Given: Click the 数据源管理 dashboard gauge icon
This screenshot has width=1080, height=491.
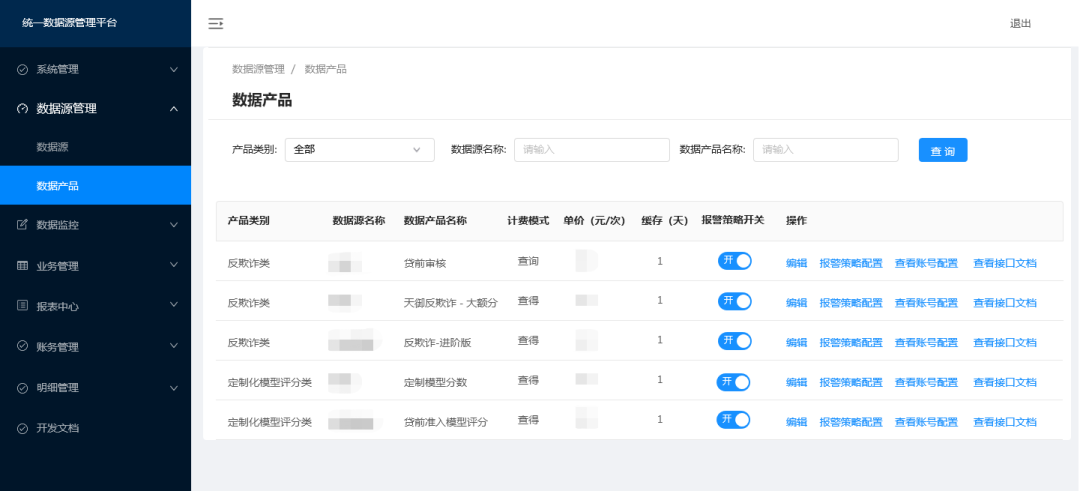Looking at the screenshot, I should 22,109.
